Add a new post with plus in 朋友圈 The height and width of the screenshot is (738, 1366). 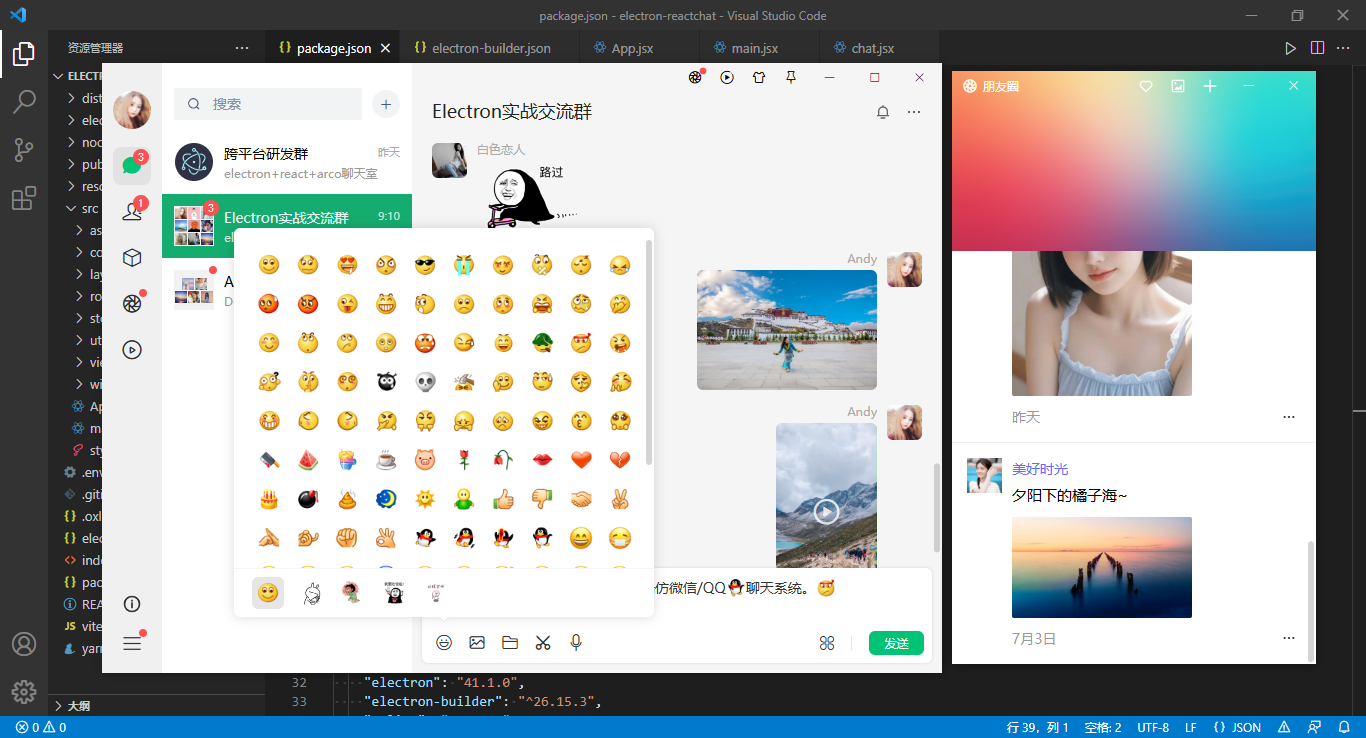[x=1210, y=86]
